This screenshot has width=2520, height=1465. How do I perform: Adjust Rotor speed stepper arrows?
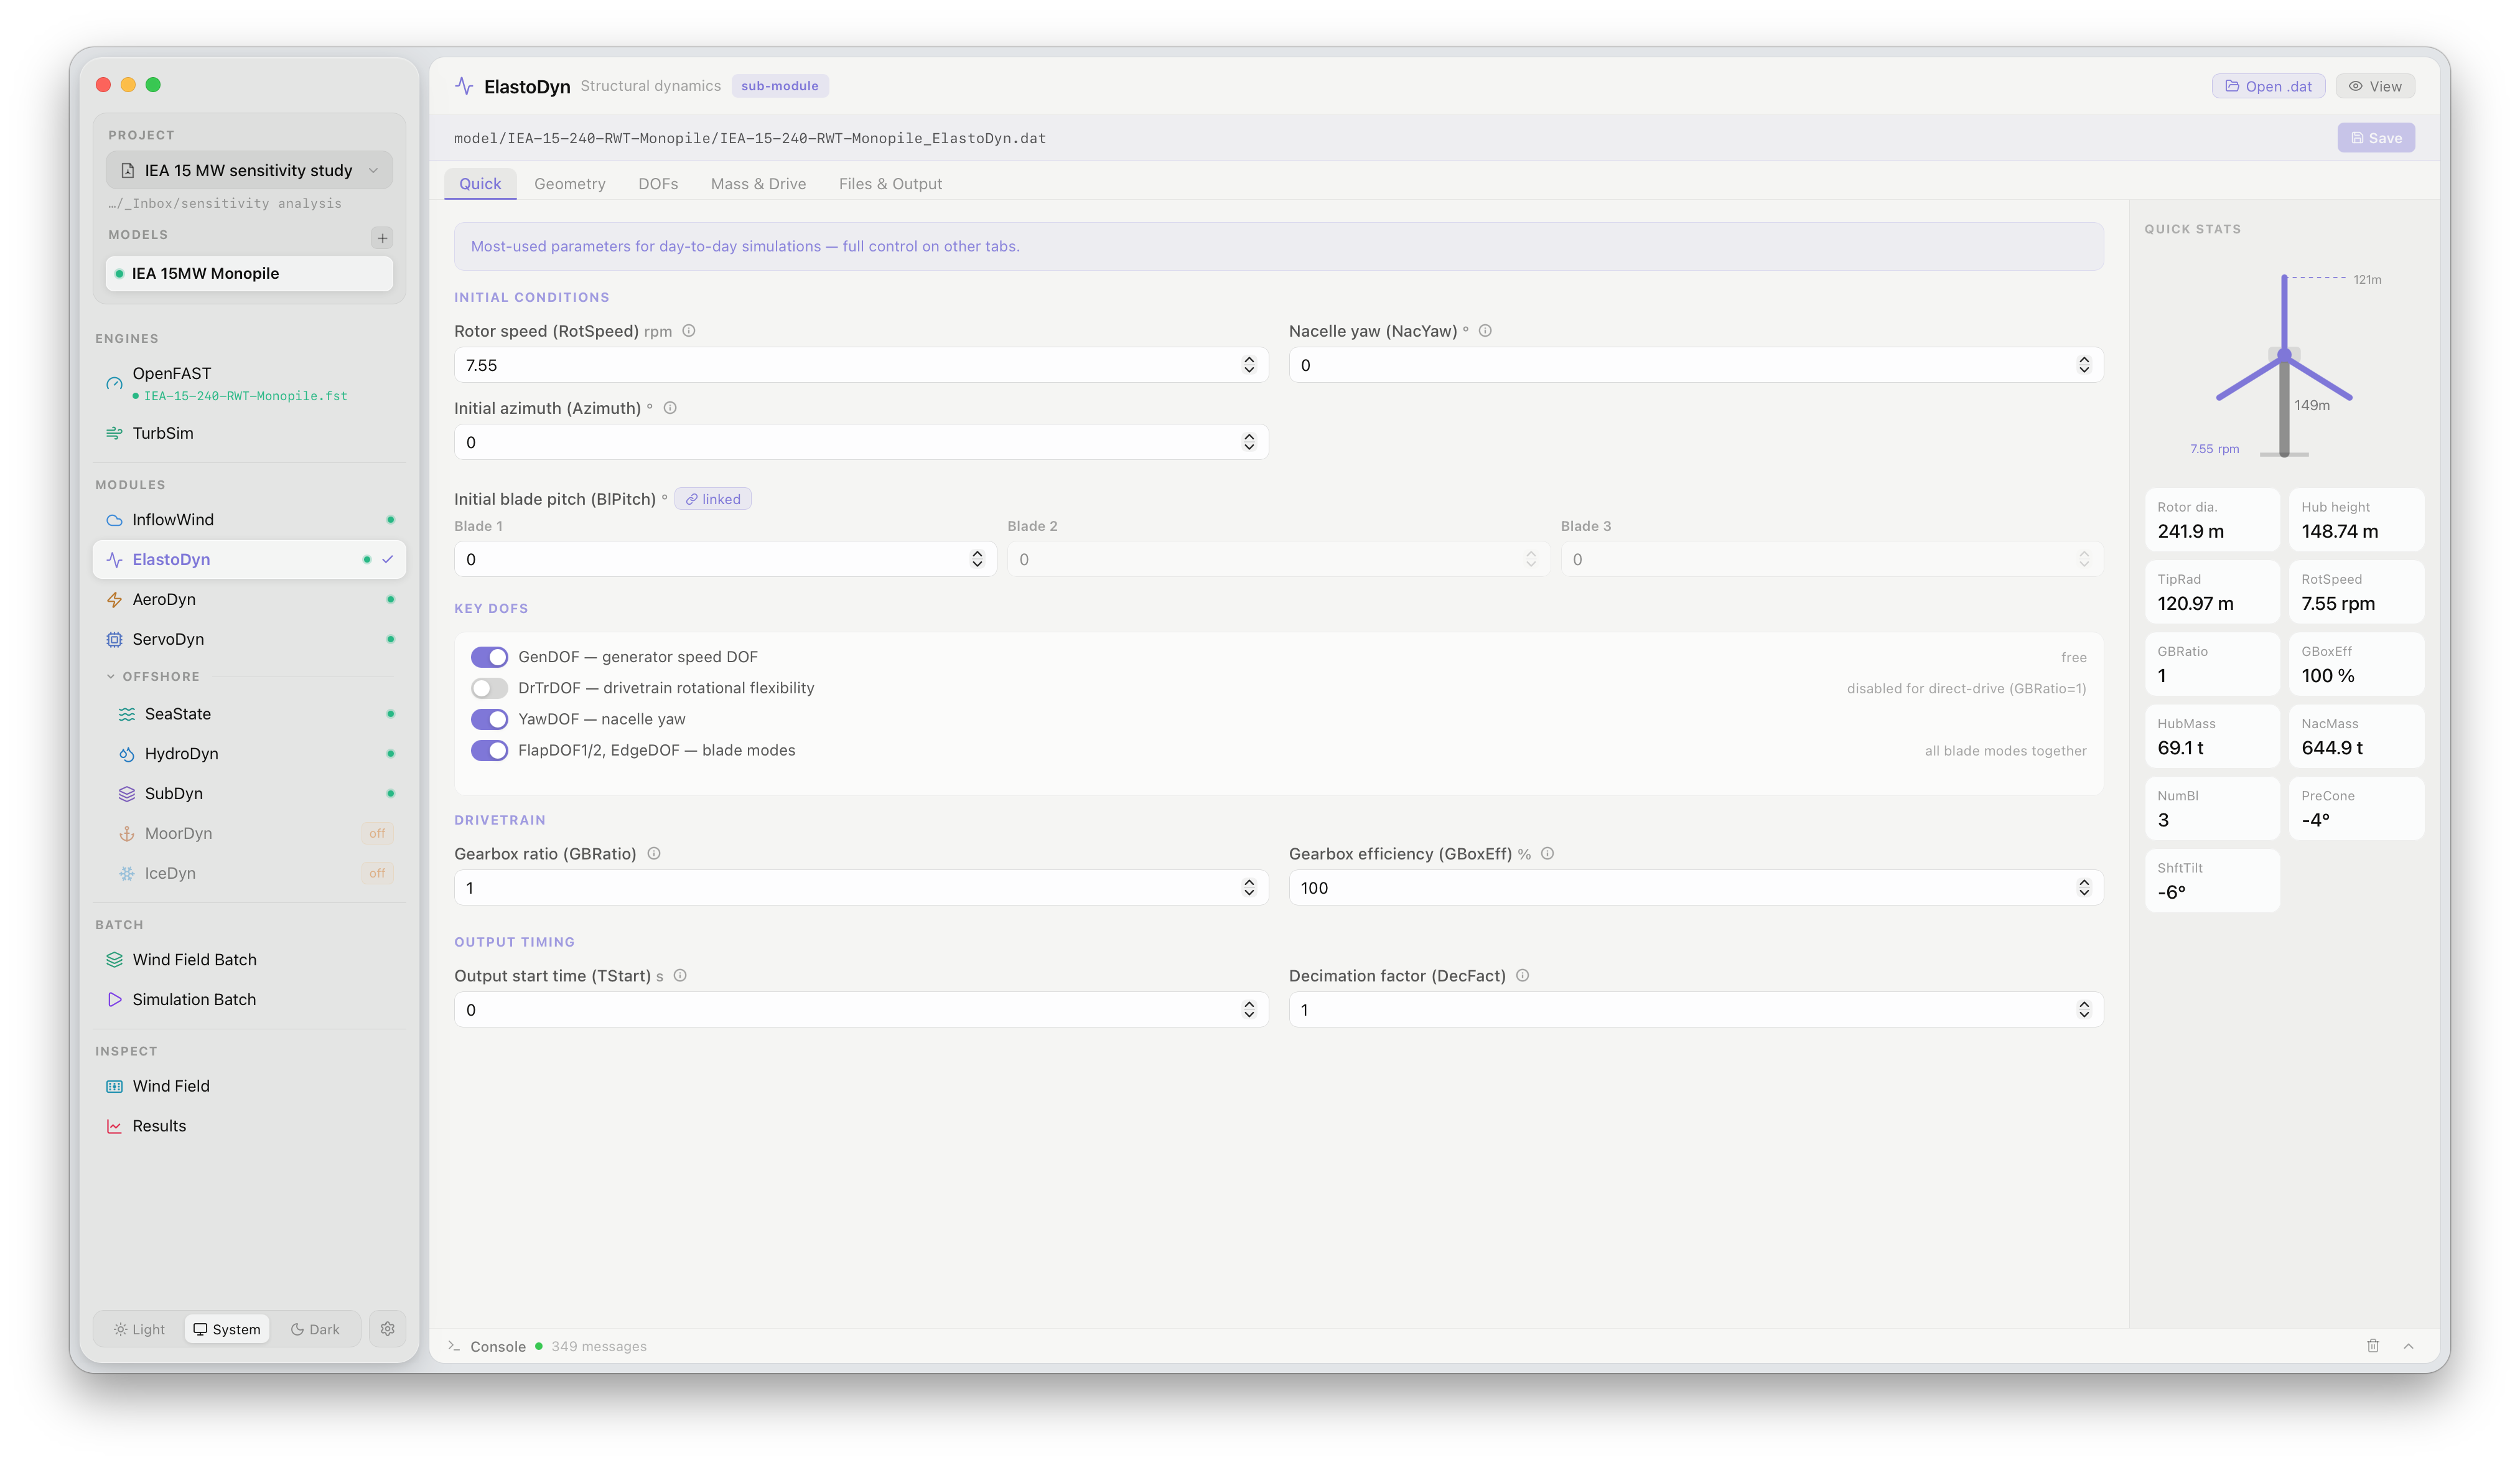click(1249, 365)
